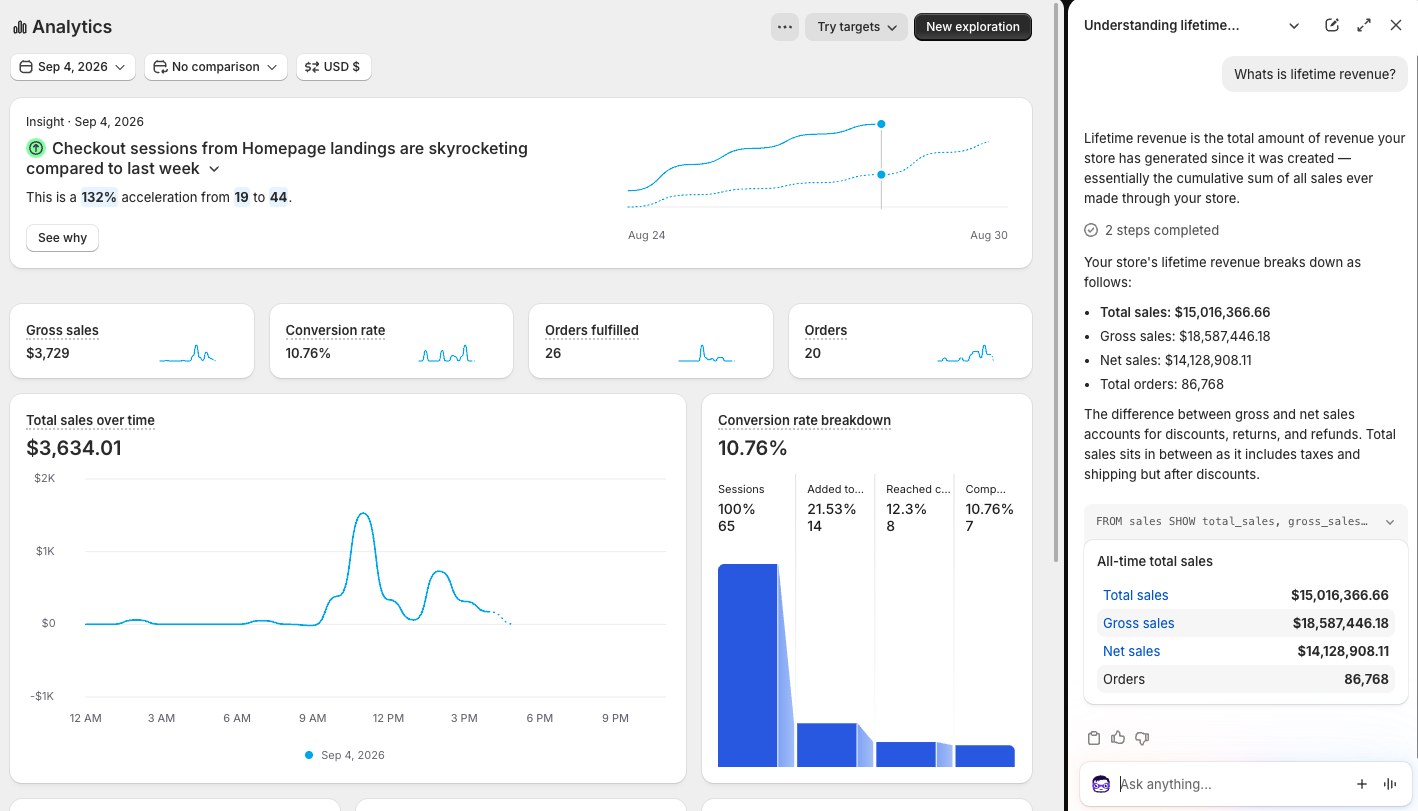Viewport: 1418px width, 811px height.
Task: Click the Whats is lifetime revenue message
Action: (1314, 74)
